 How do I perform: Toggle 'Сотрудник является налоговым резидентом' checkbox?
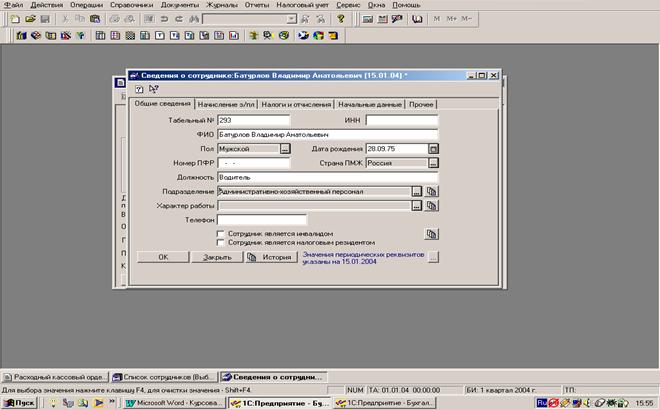pos(220,242)
